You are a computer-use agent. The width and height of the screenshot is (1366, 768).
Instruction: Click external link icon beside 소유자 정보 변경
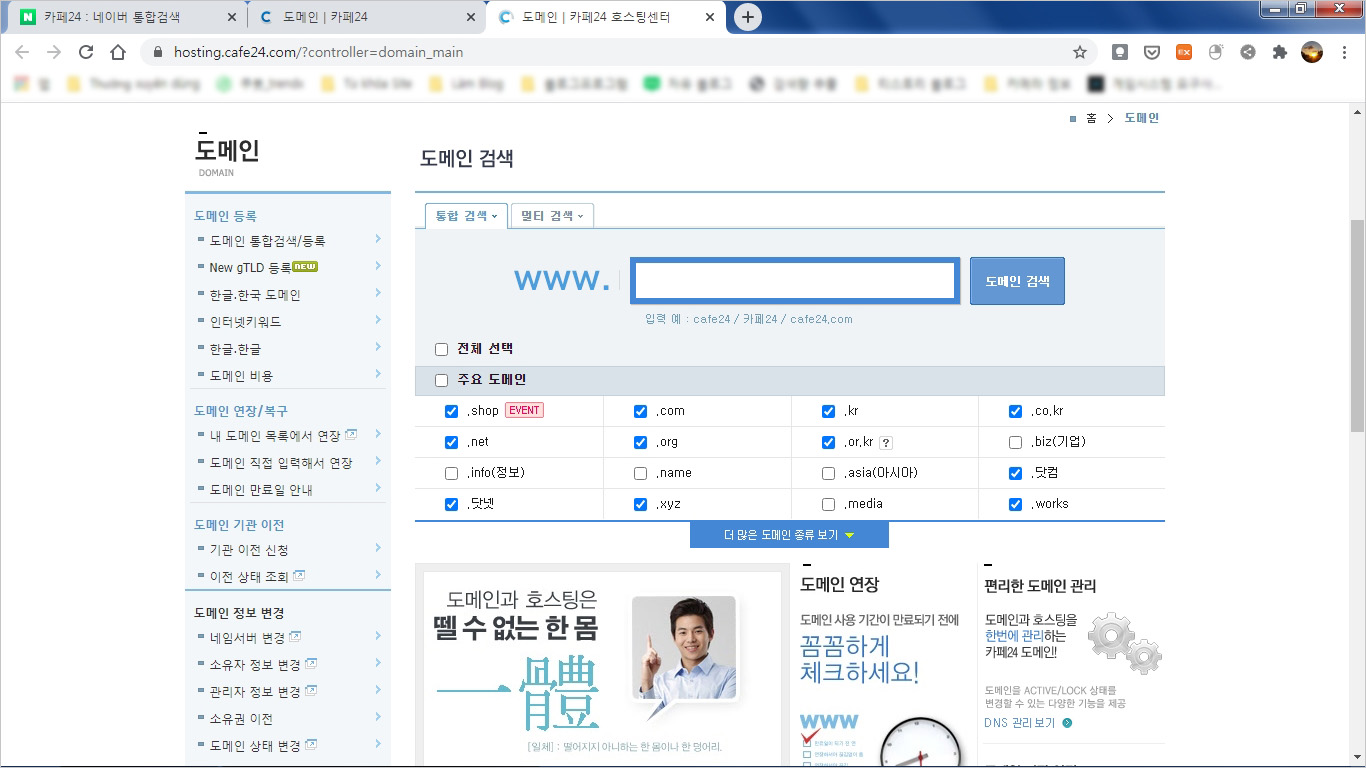[x=311, y=663]
